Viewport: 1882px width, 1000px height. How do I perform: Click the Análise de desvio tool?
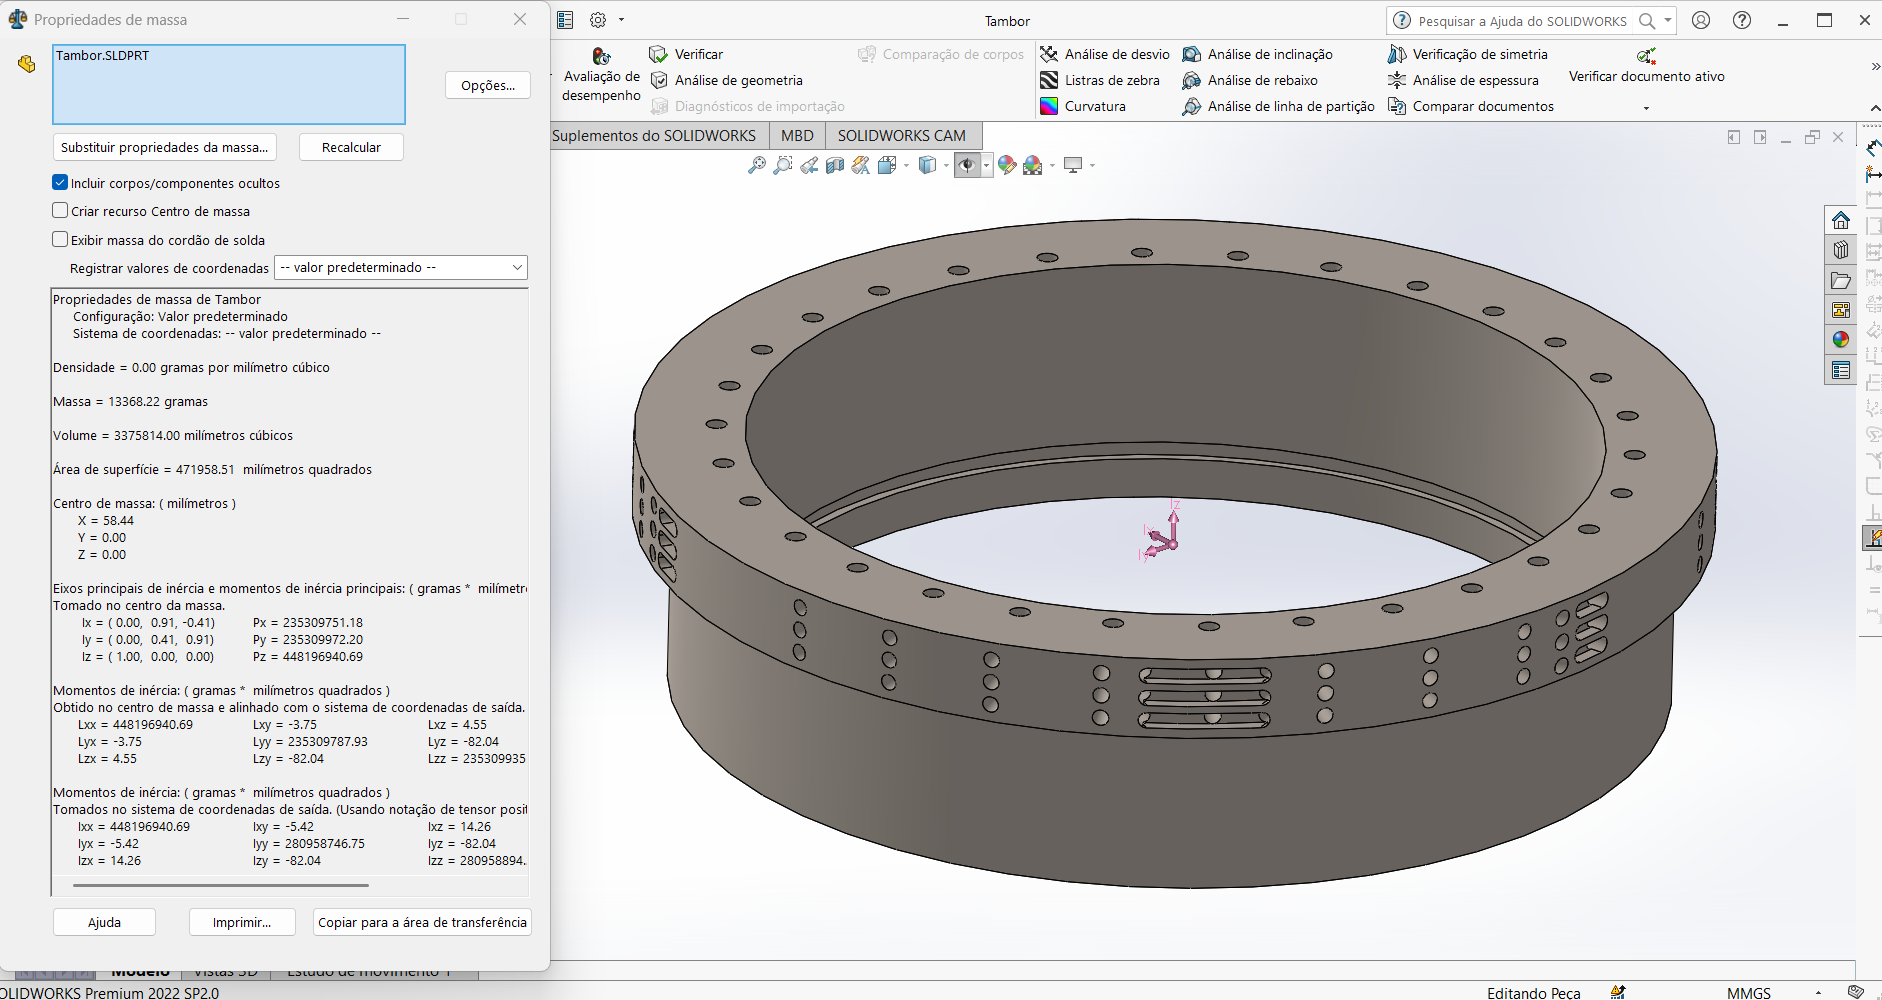(1105, 54)
